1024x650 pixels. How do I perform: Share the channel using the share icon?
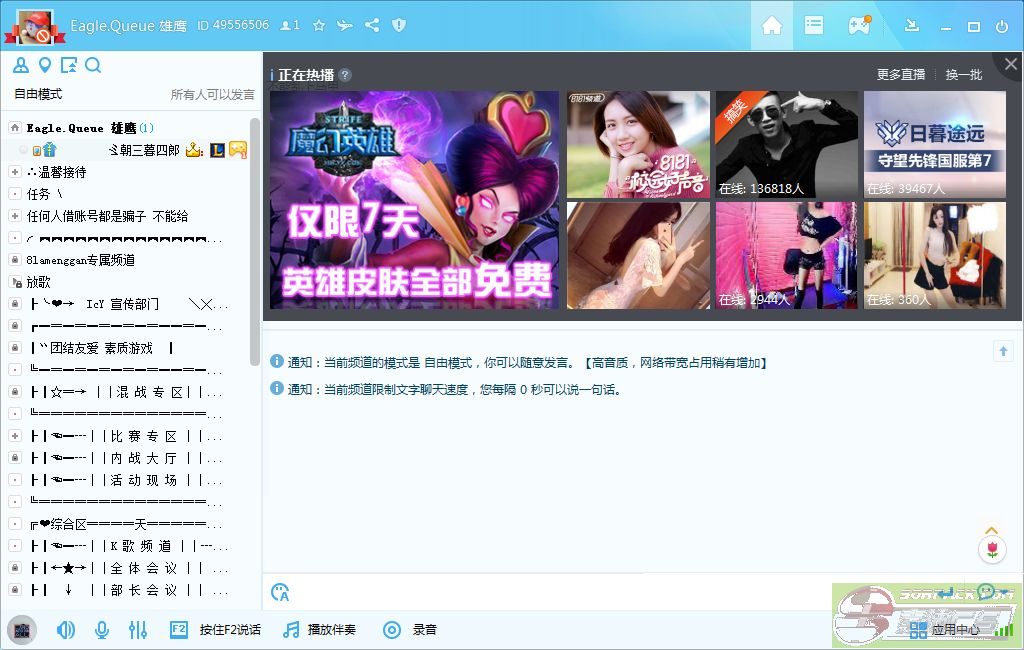[372, 25]
